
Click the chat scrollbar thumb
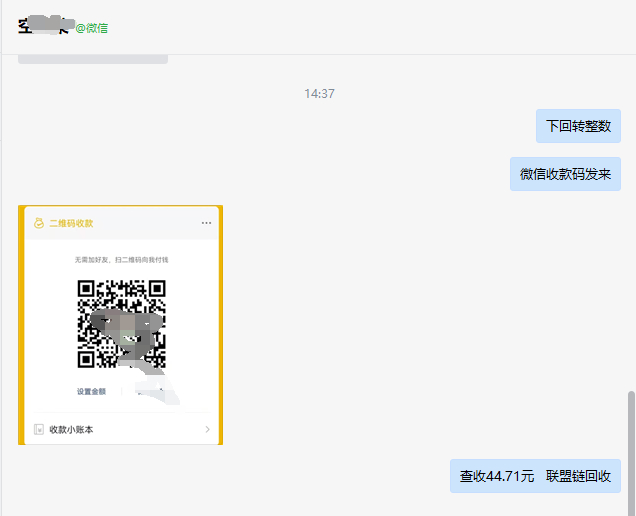pos(630,450)
